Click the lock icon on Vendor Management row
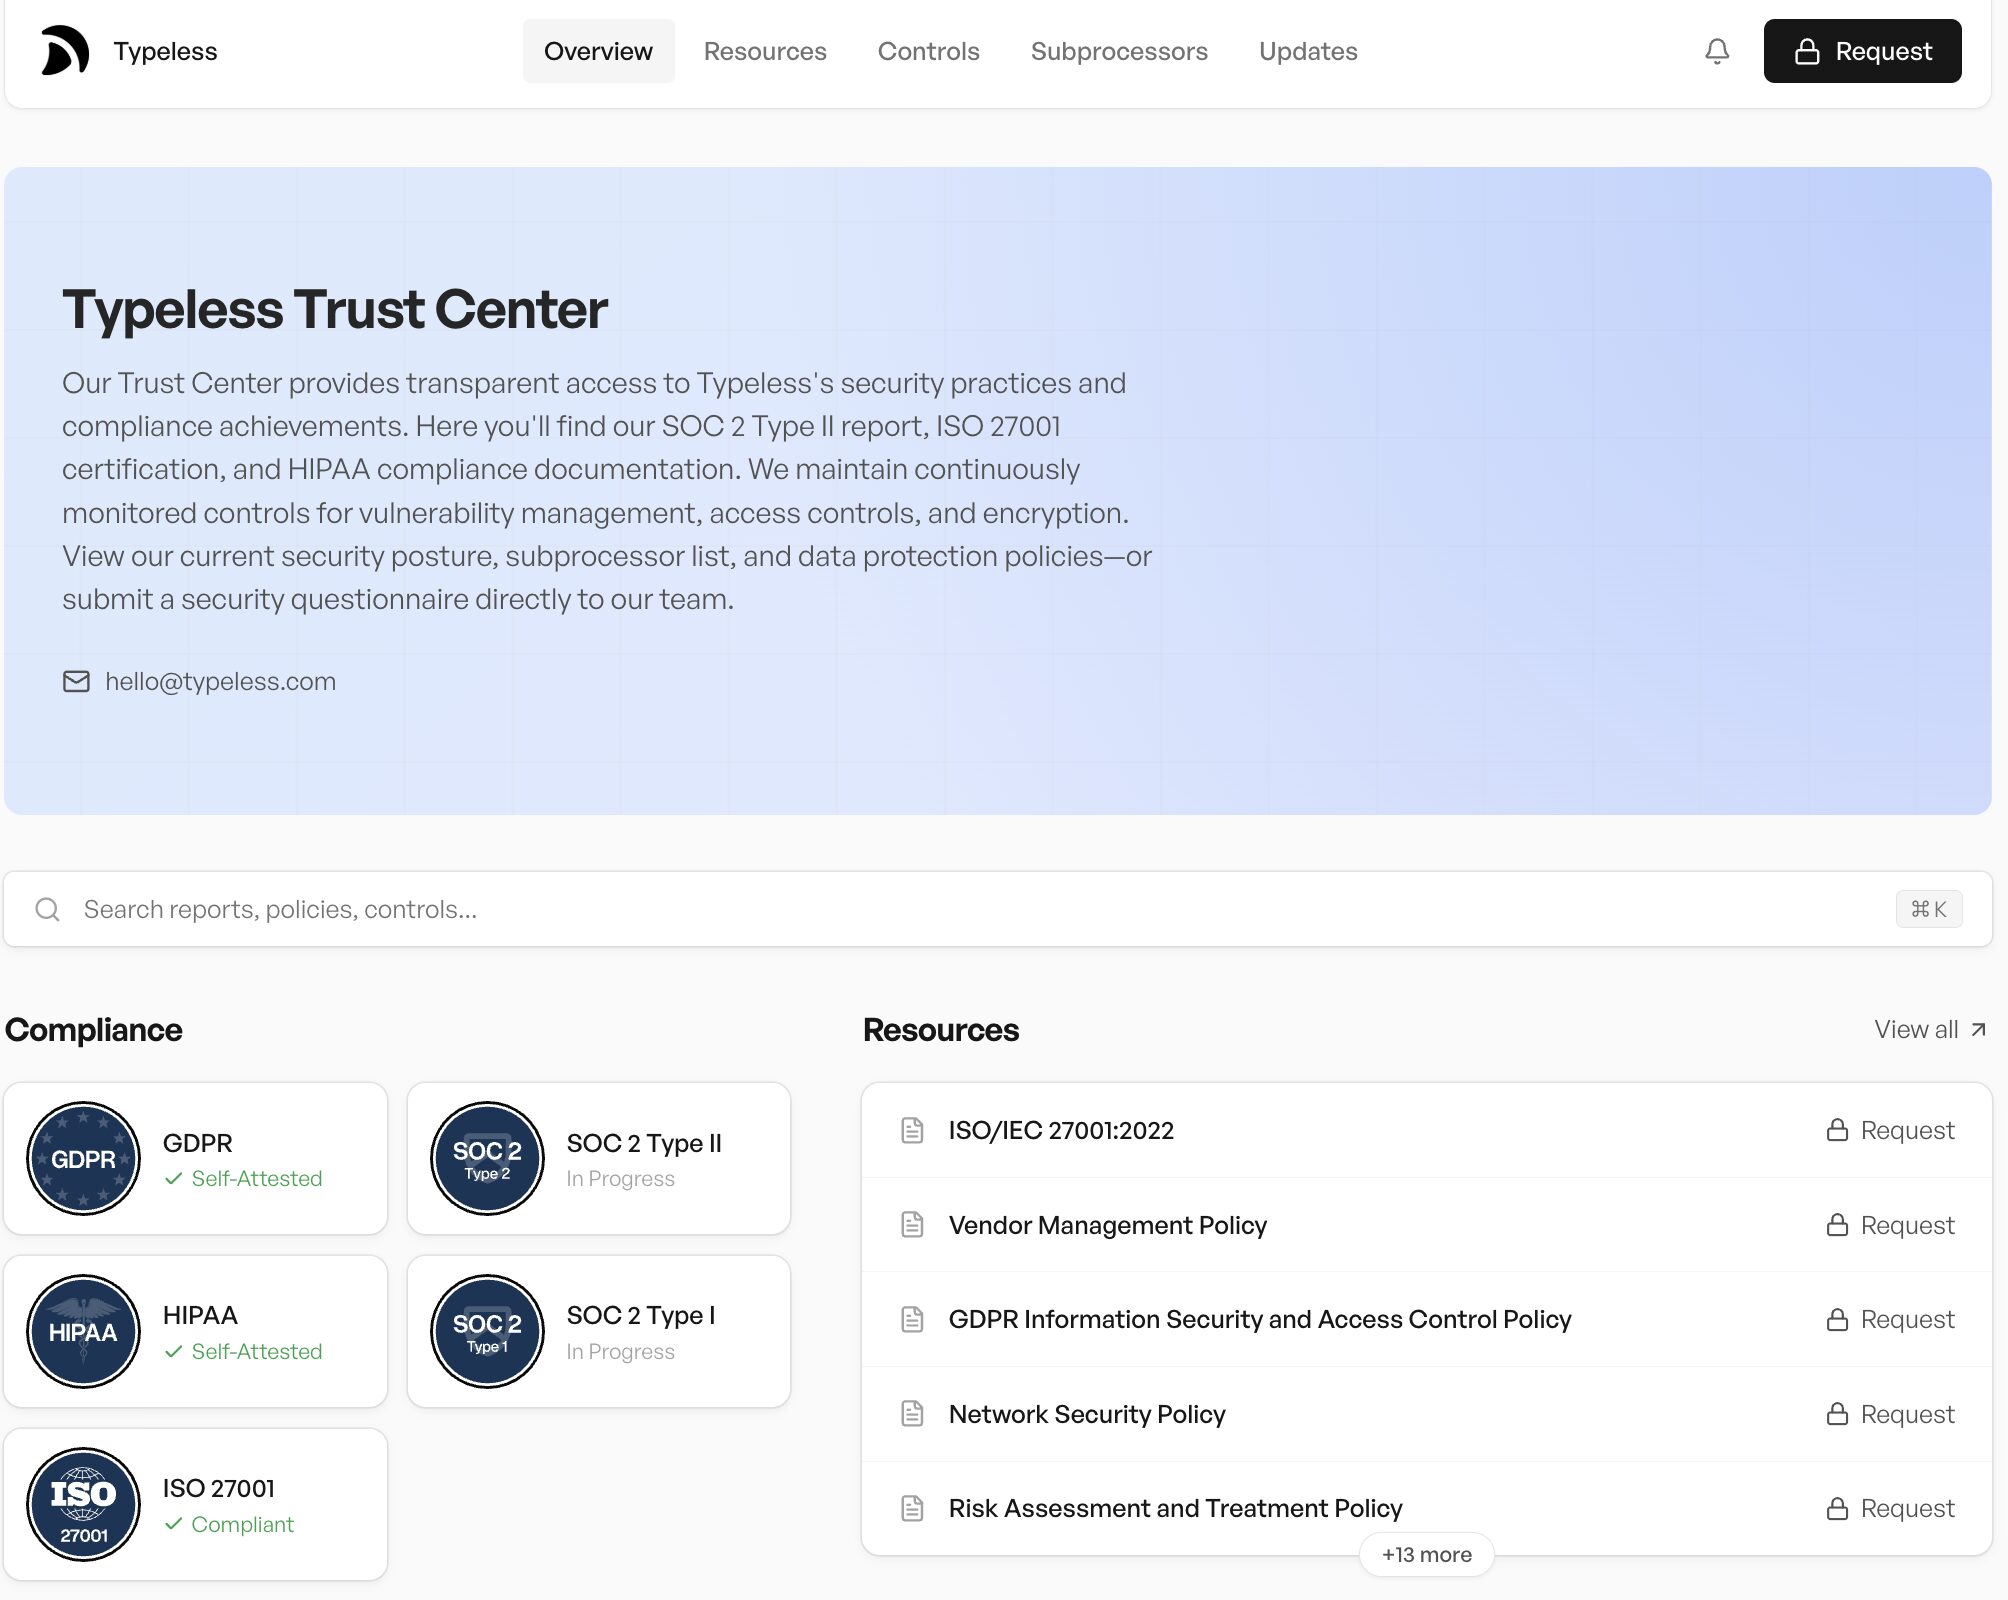 [x=1837, y=1224]
